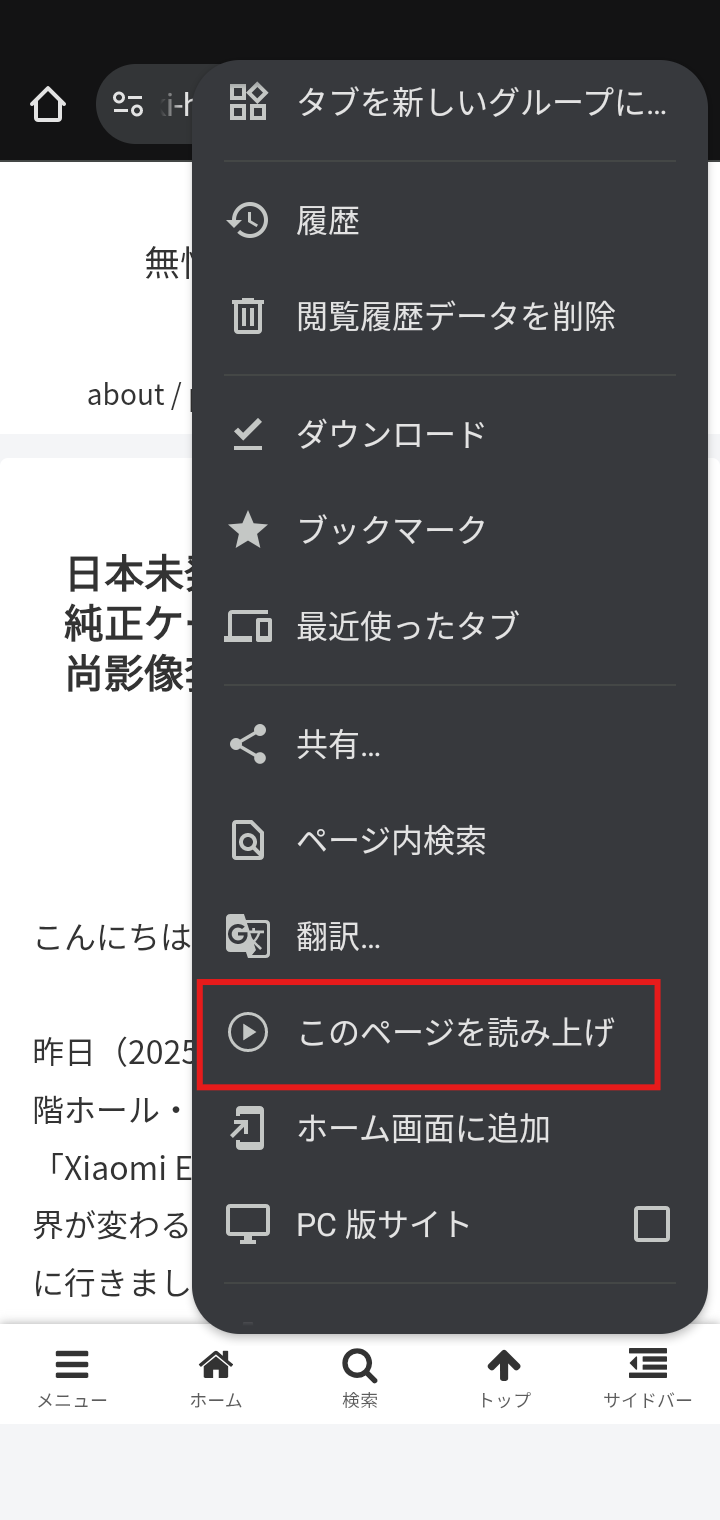Viewport: 720px width, 1520px height.
Task: Tap the trash icon for 閲覧履歴データを削除
Action: pyautogui.click(x=248, y=316)
